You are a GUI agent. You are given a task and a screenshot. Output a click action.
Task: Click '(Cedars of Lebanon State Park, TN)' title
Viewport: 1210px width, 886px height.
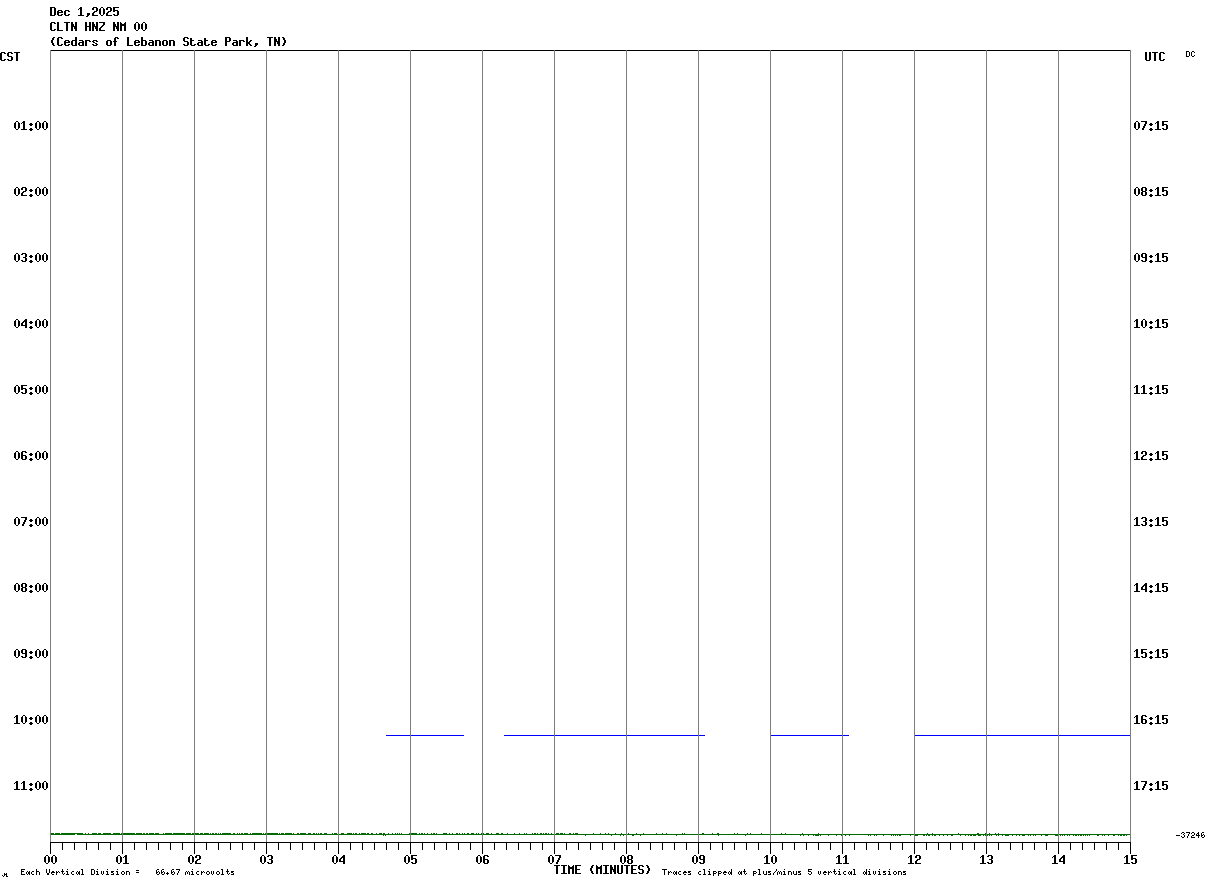coord(168,42)
